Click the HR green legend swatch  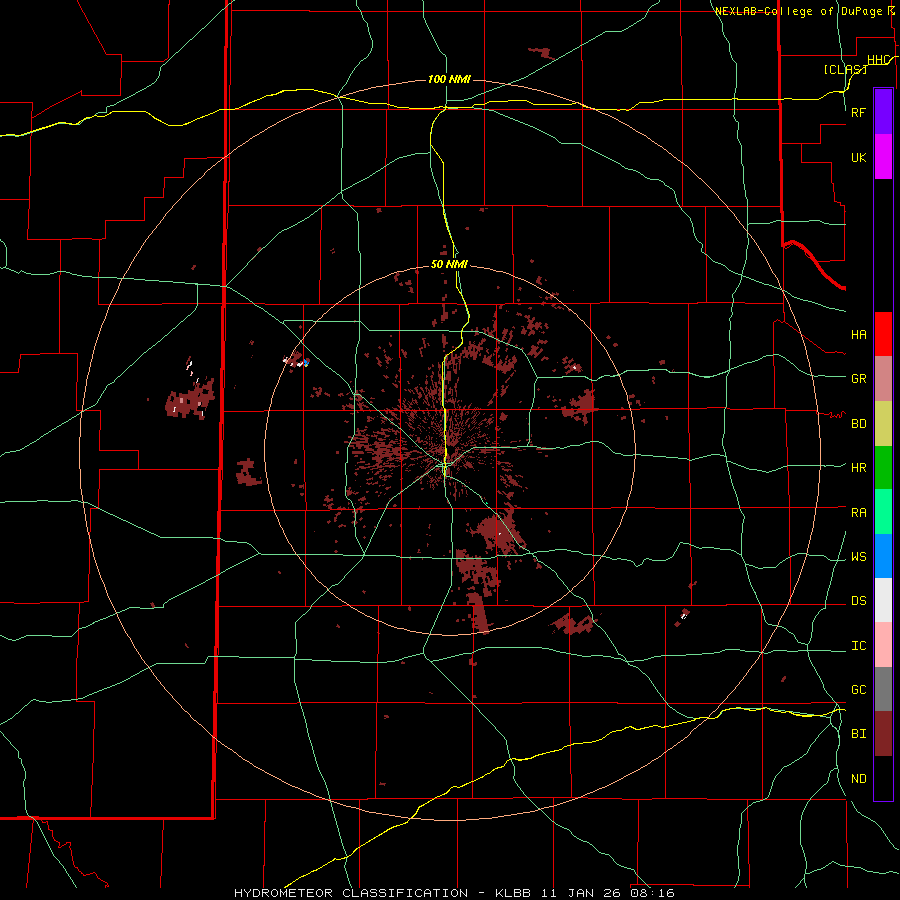tap(883, 468)
